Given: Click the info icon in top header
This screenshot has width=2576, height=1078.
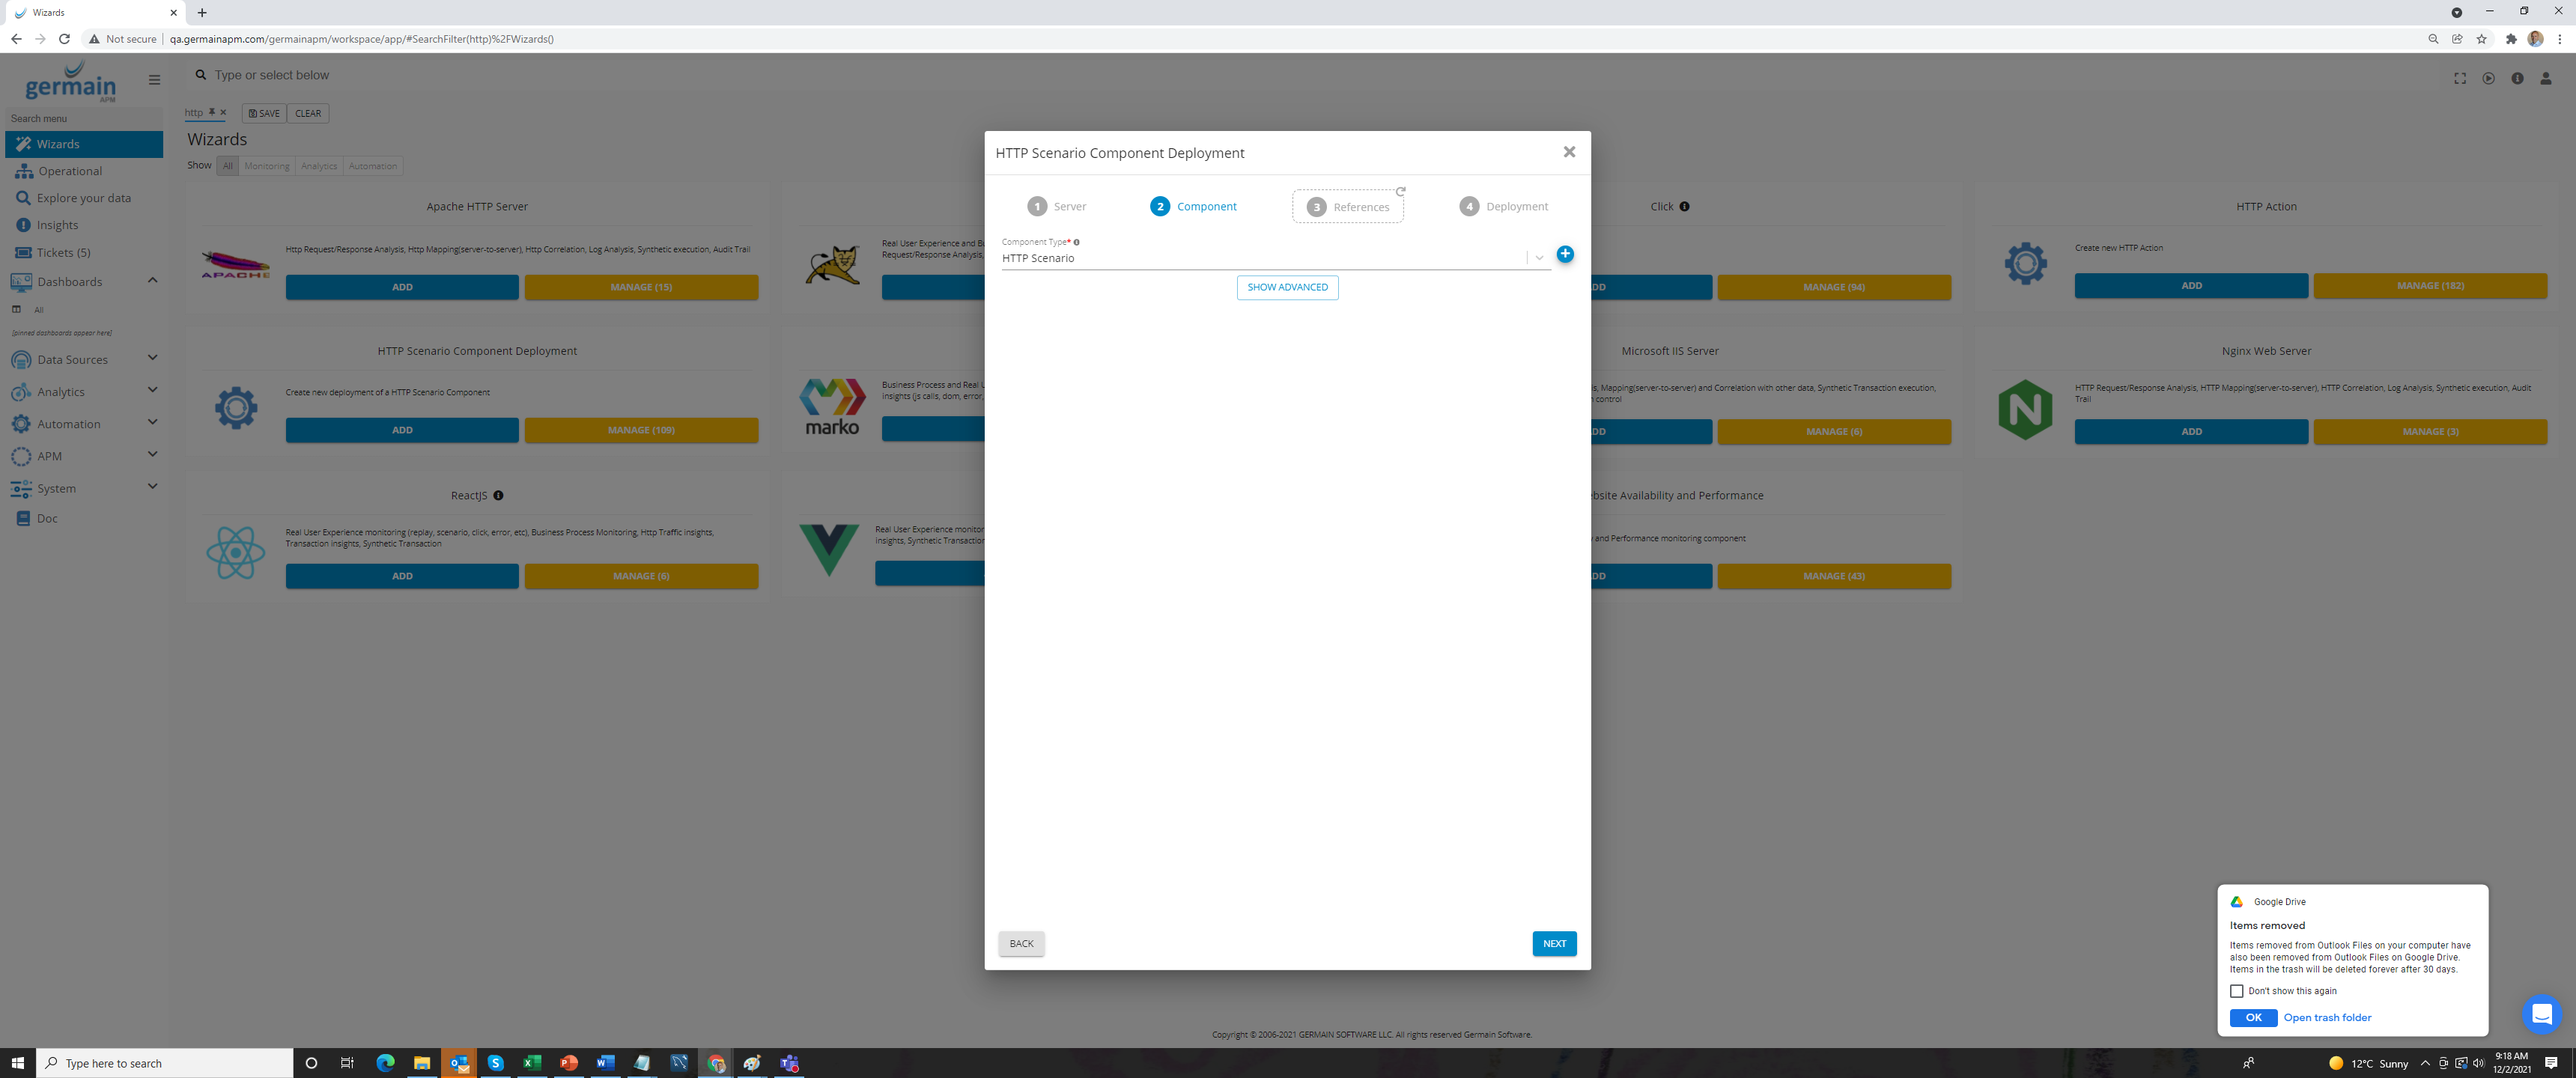Looking at the screenshot, I should 2517,78.
